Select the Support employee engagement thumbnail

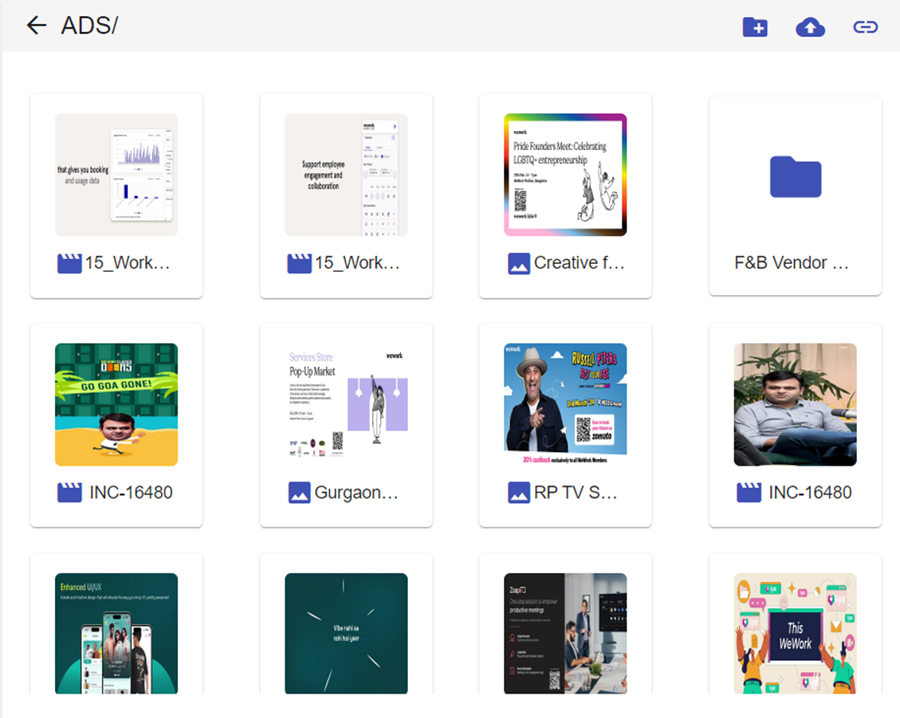[346, 174]
